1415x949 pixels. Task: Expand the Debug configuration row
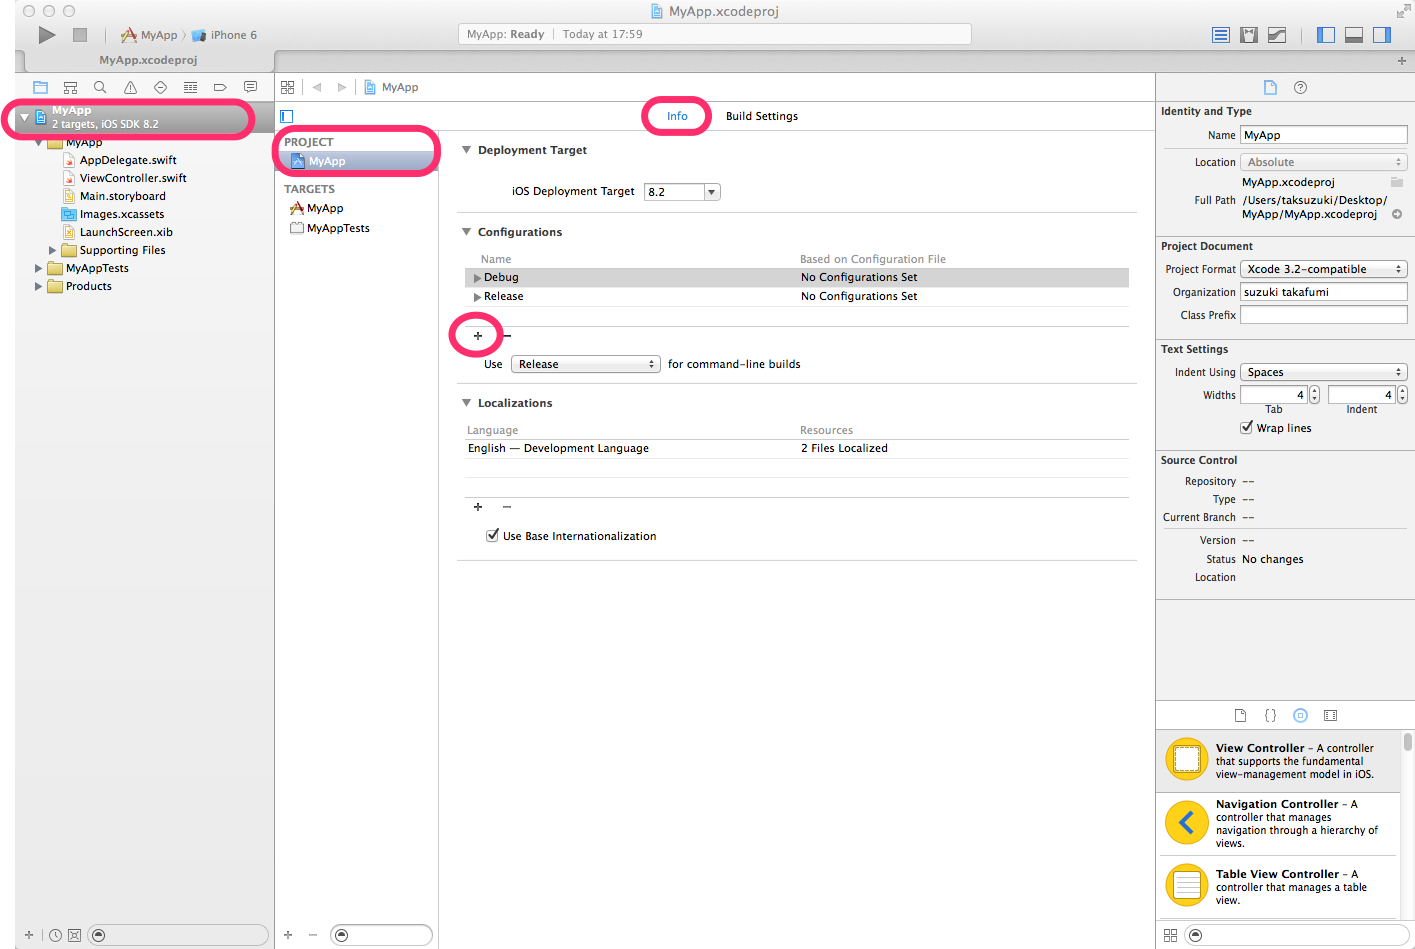point(477,278)
